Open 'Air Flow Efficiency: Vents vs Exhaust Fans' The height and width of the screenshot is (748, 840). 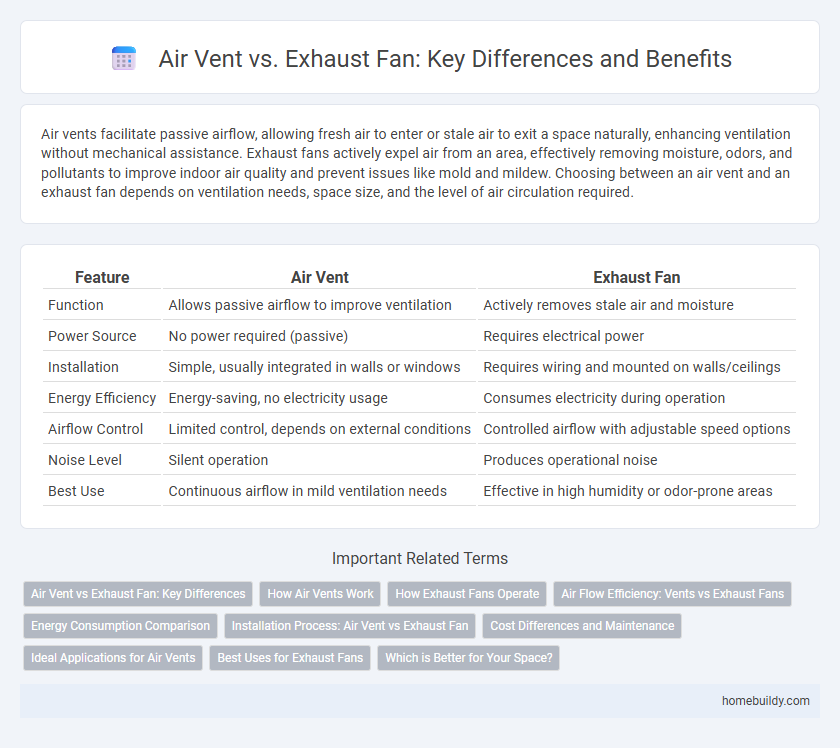pyautogui.click(x=672, y=594)
